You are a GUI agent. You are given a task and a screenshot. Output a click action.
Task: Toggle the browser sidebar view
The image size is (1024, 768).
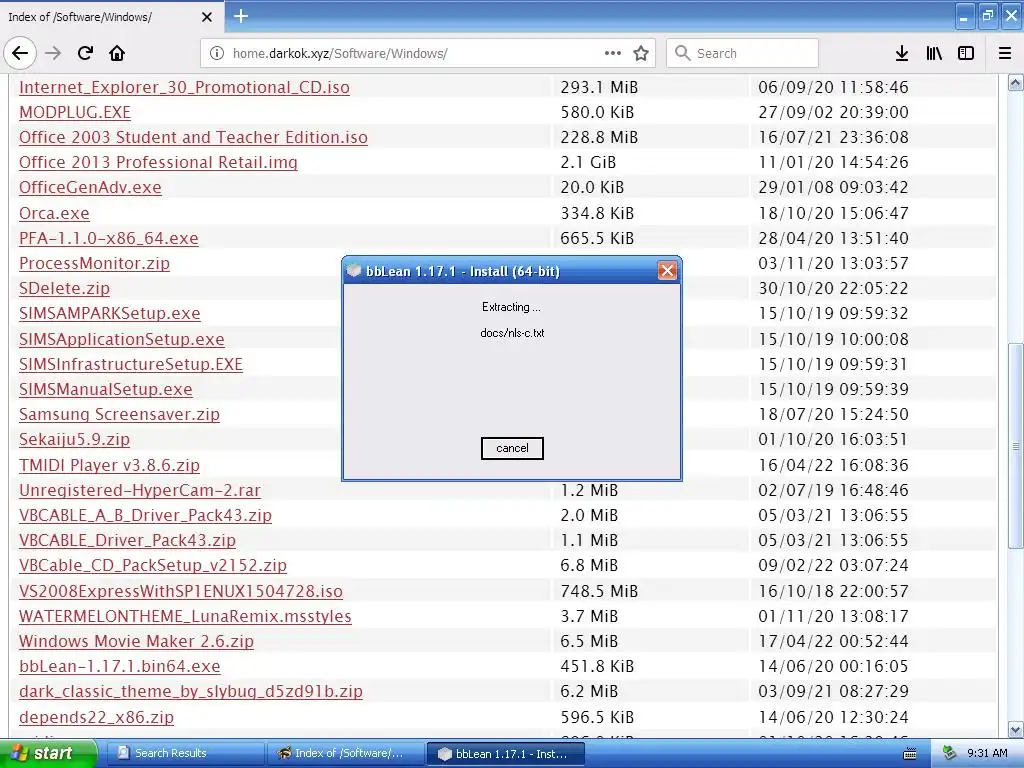[x=966, y=53]
